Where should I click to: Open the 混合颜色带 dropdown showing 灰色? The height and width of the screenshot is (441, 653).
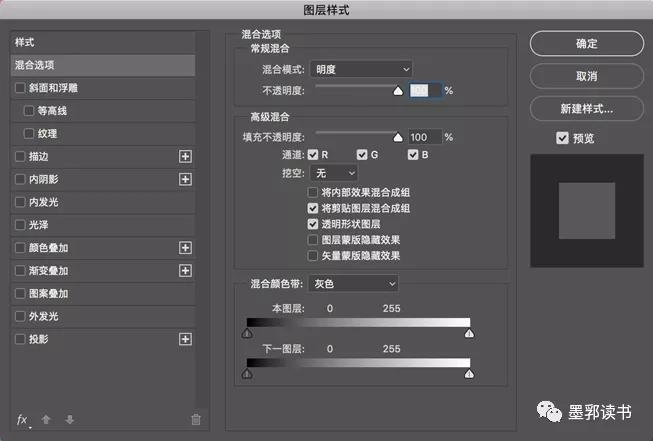point(353,284)
